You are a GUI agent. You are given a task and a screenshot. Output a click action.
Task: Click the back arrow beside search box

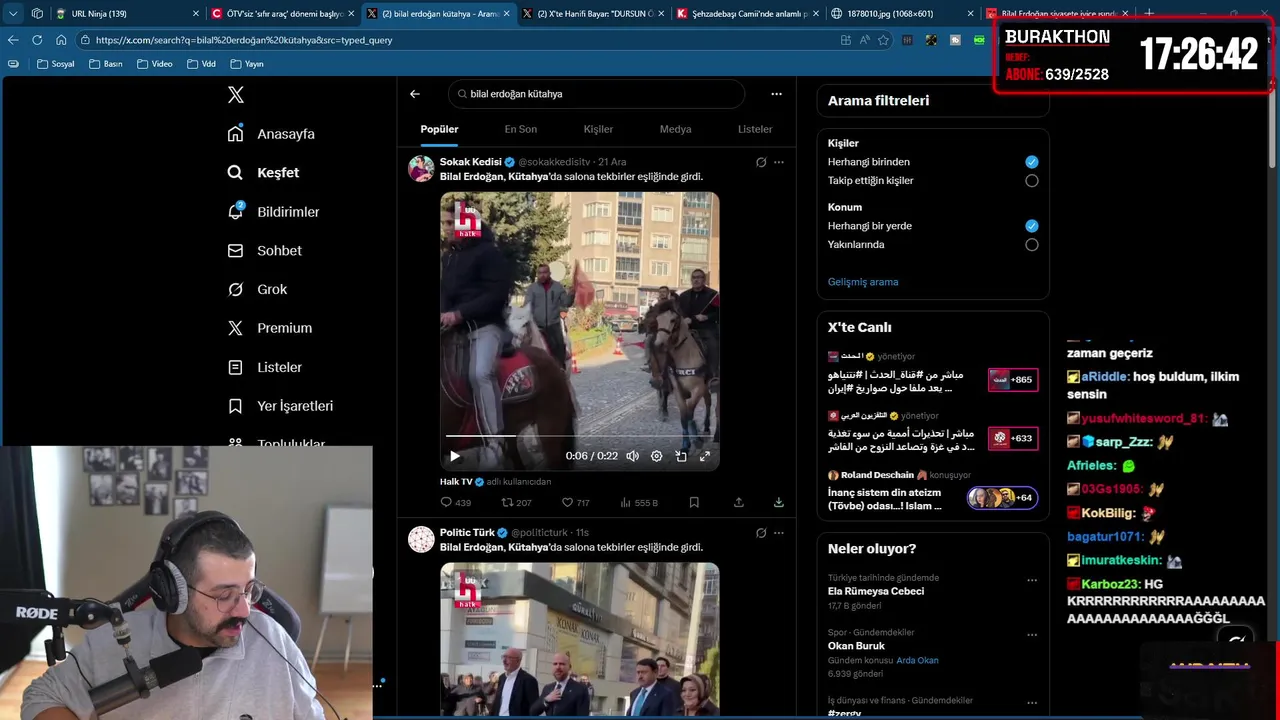[x=415, y=94]
